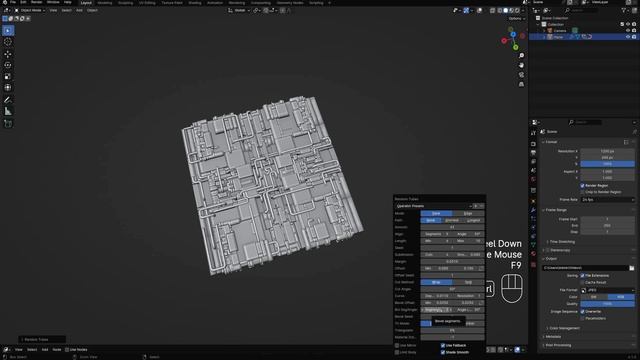
Task: Switch perspective/orthographic grid icon in viewport
Action: [521, 84]
